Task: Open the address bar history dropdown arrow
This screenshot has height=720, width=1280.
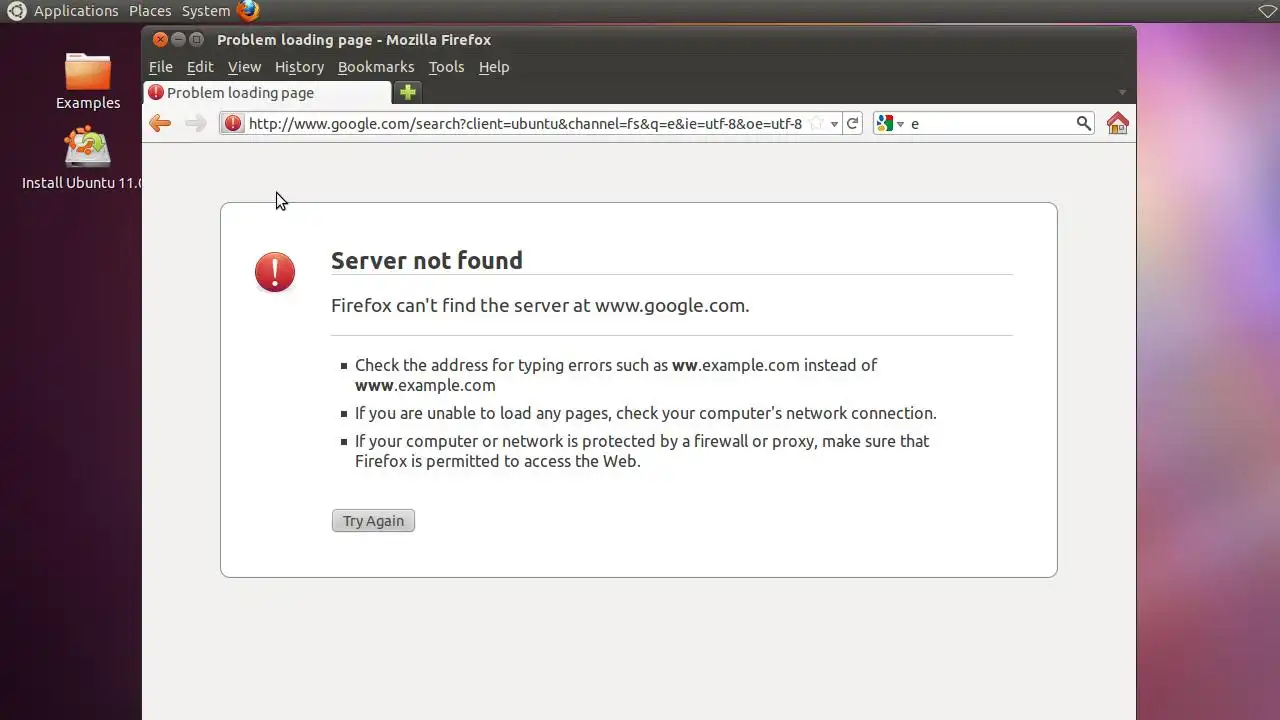Action: point(834,124)
